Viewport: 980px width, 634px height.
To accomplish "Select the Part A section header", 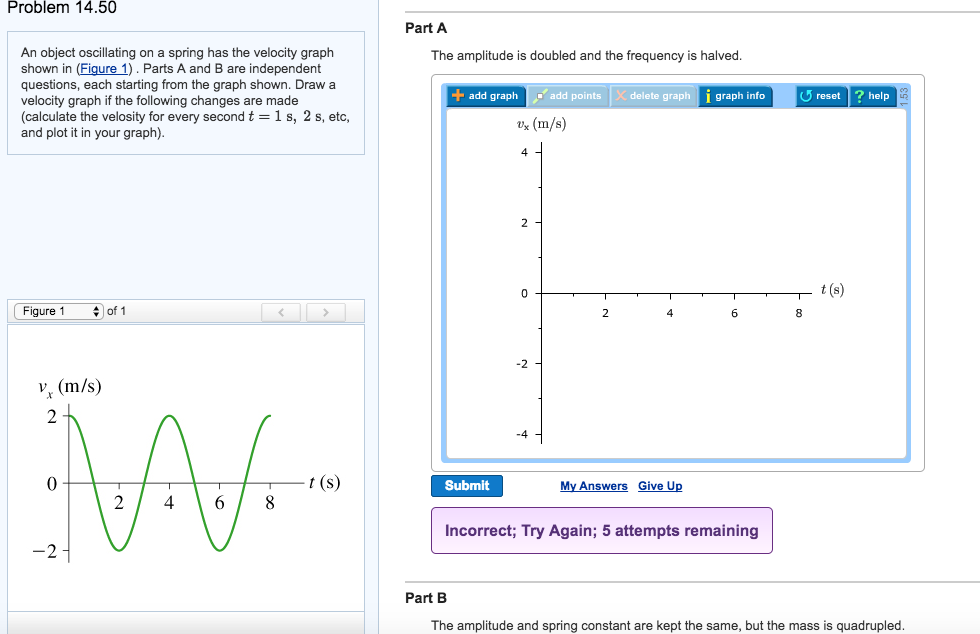I will click(x=426, y=27).
